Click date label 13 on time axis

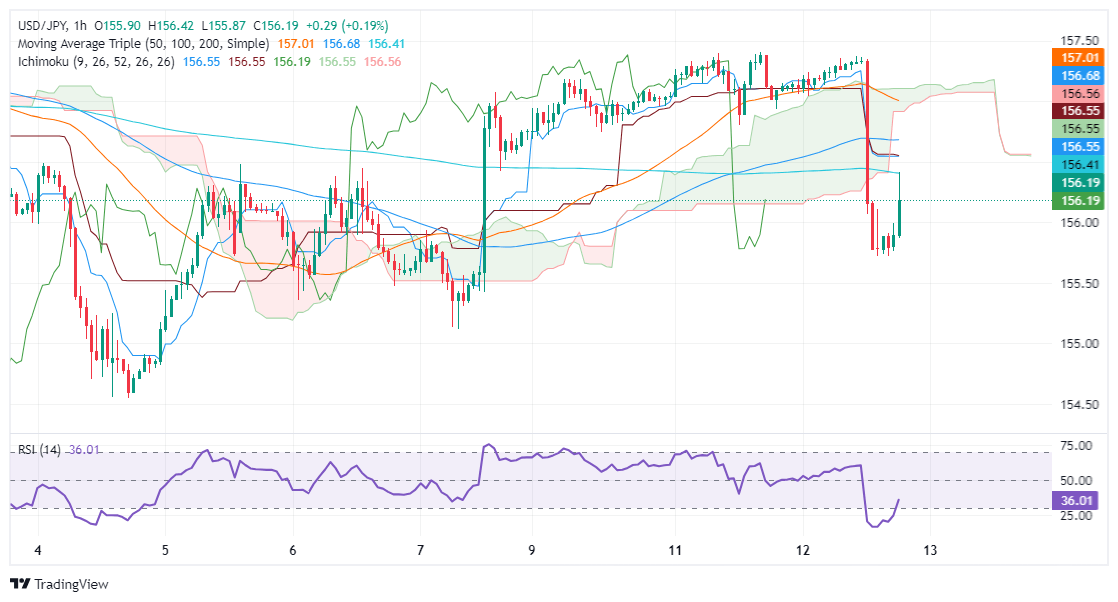coord(929,551)
